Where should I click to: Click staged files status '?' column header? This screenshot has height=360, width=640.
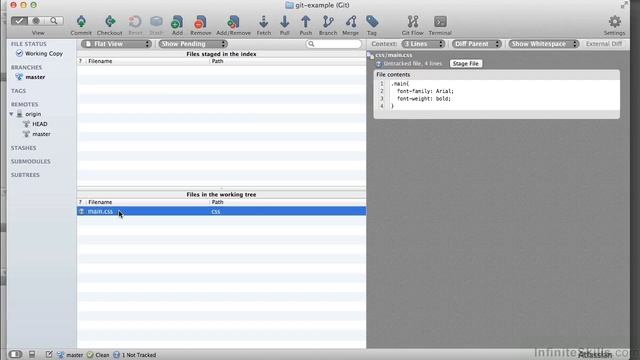pos(81,61)
